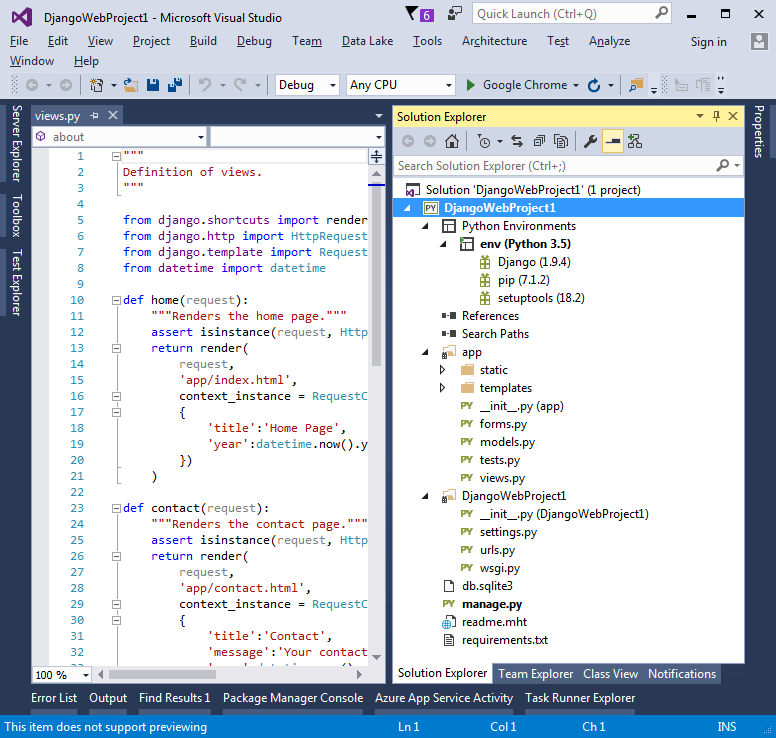
Task: Expand the static folder
Action: 442,370
